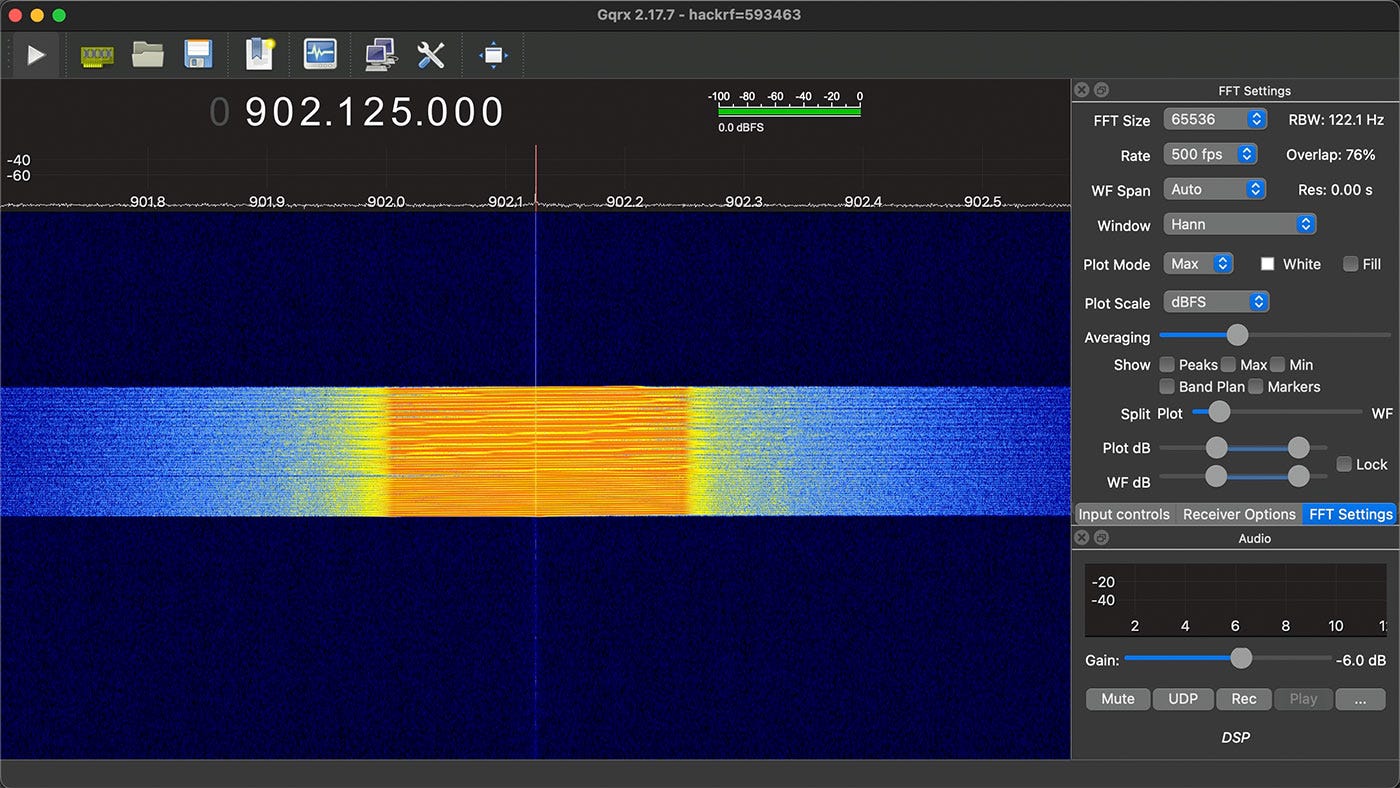Open the Window function dropdown showing Hann
The width and height of the screenshot is (1400, 788).
[x=1240, y=224]
